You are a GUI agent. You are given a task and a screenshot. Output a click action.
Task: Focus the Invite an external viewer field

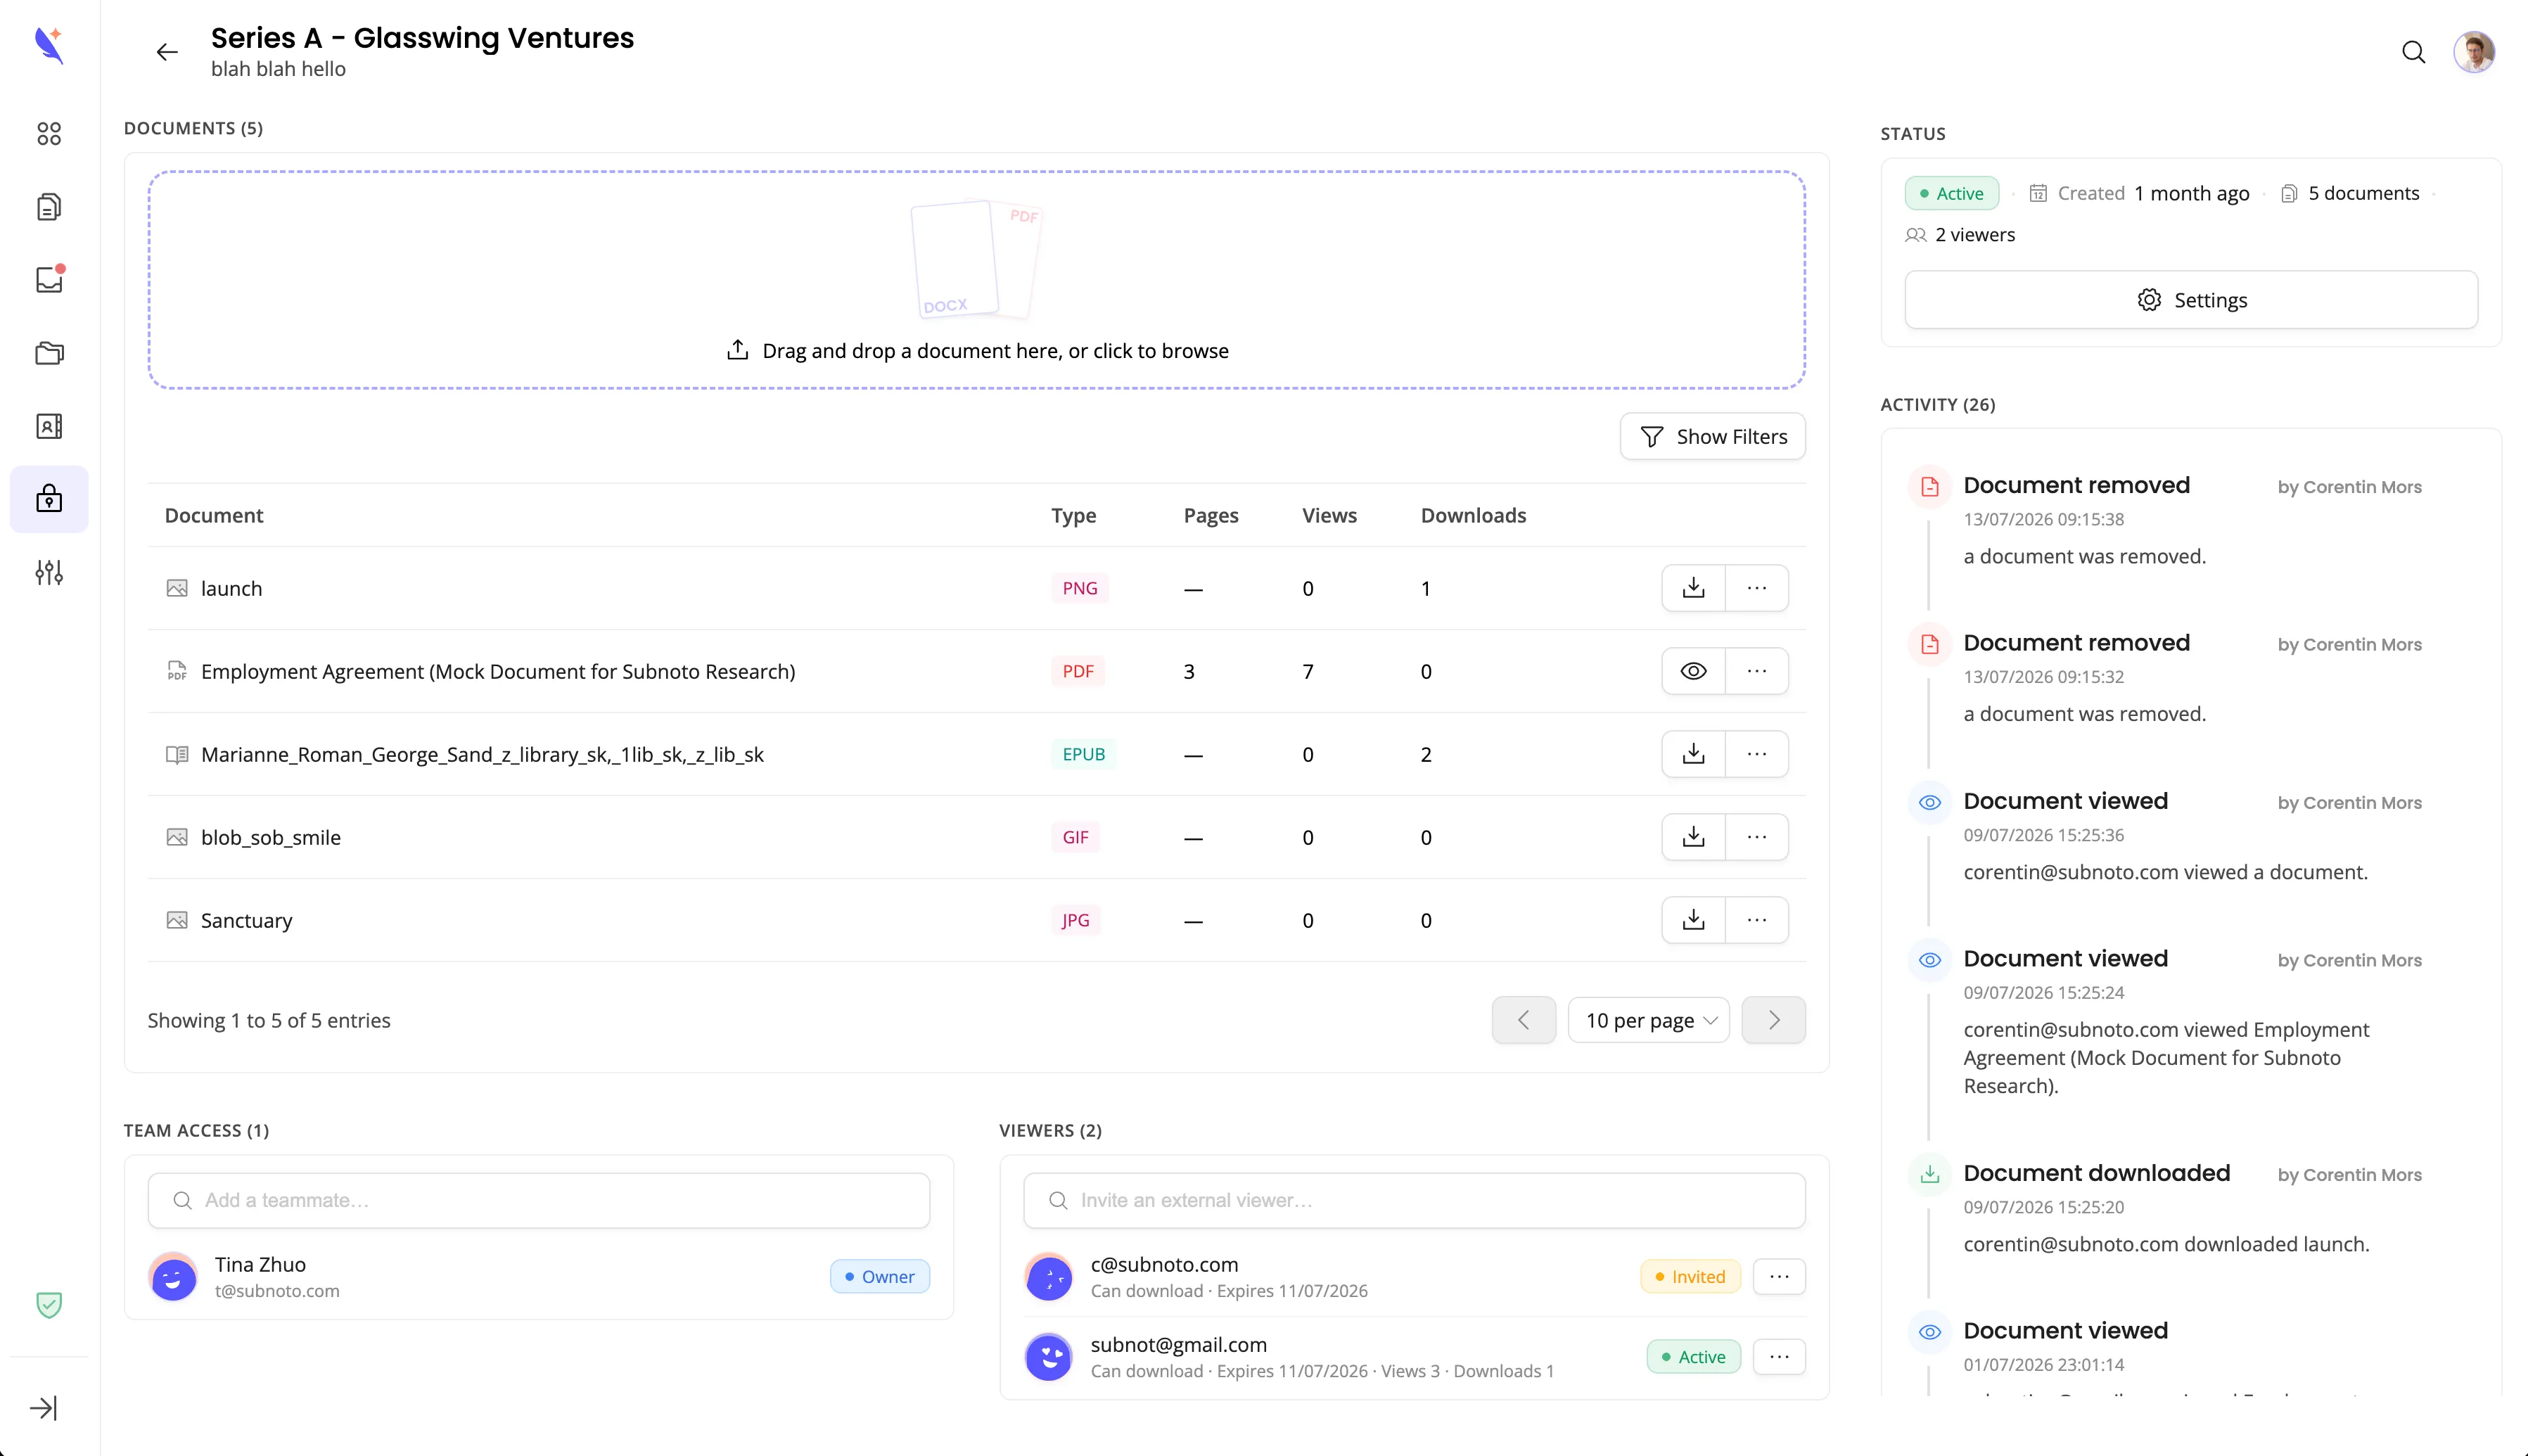pos(1414,1200)
